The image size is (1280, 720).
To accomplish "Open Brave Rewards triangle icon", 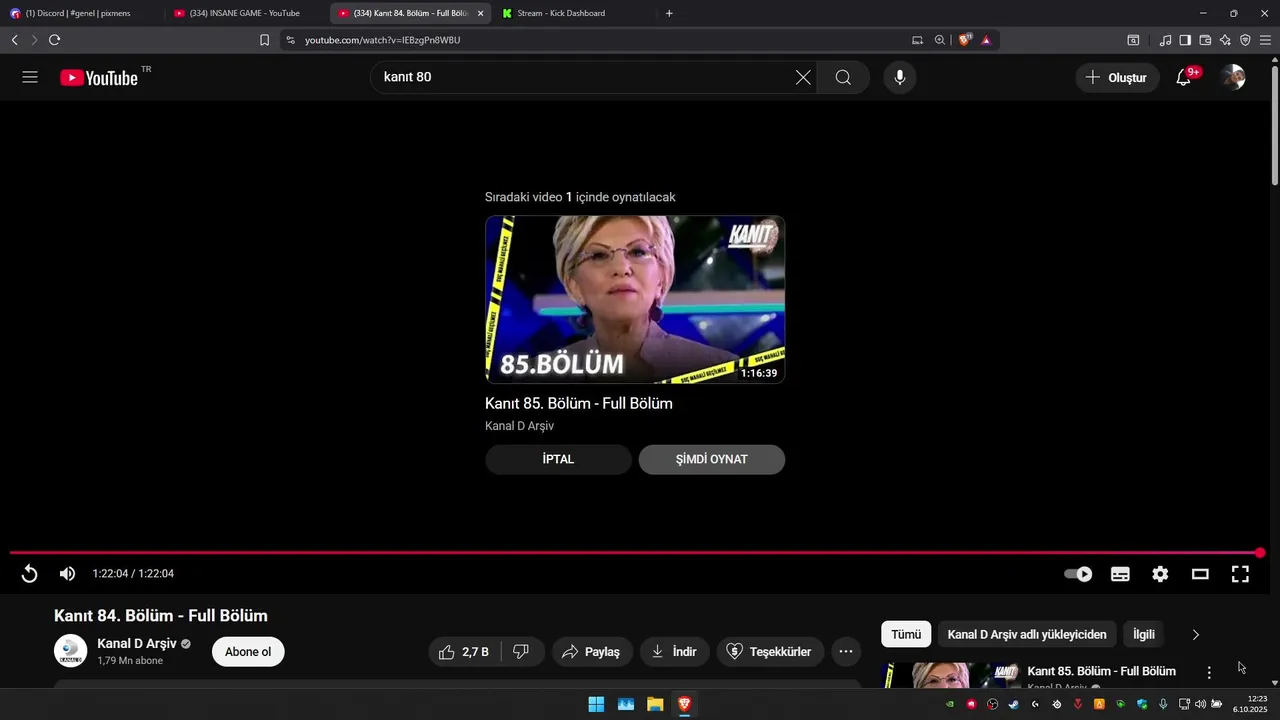I will tap(986, 40).
